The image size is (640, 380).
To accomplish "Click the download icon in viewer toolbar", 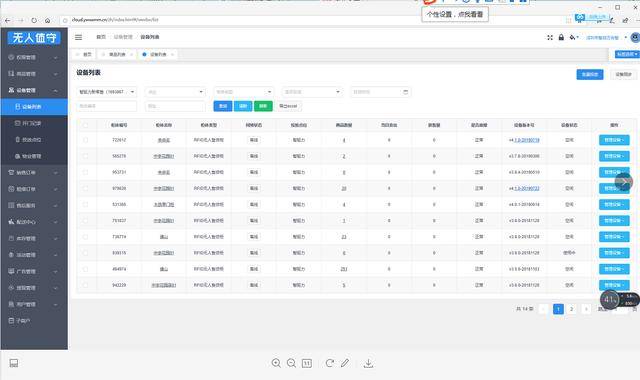I will point(368,363).
